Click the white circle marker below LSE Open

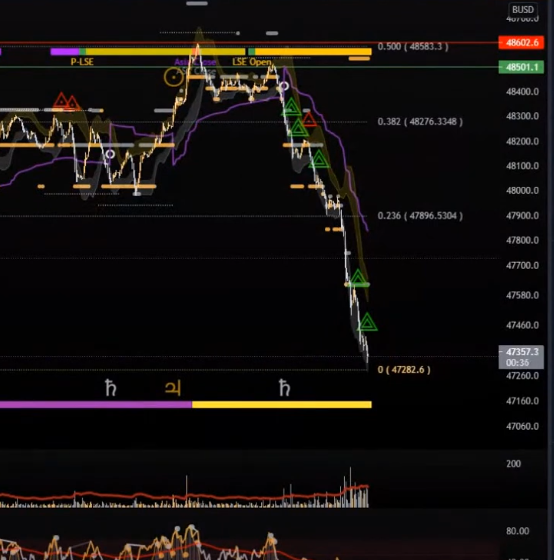coord(284,86)
